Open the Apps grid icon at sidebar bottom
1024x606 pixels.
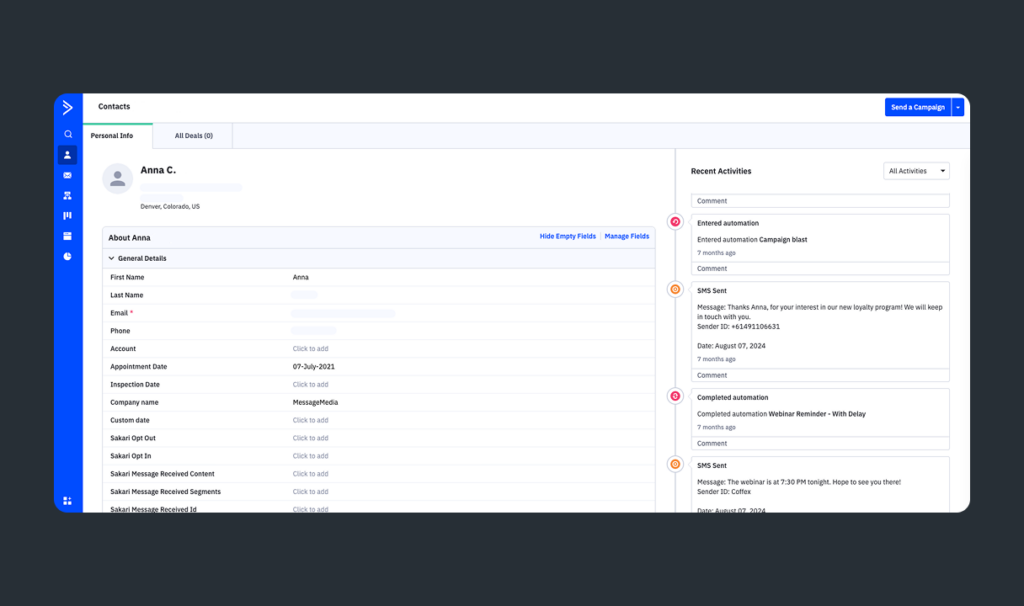pyautogui.click(x=67, y=501)
